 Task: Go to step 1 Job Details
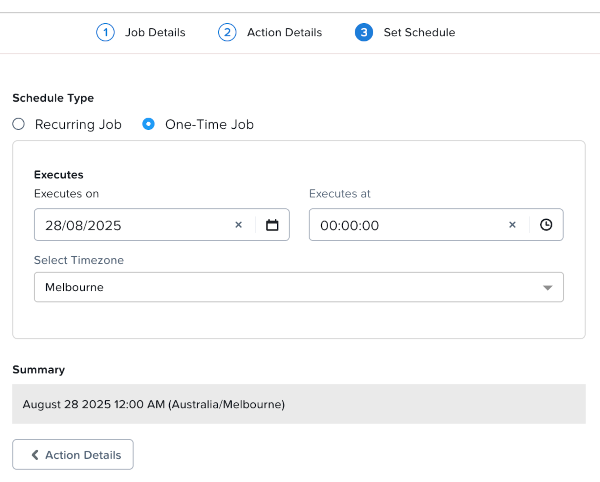pyautogui.click(x=140, y=33)
